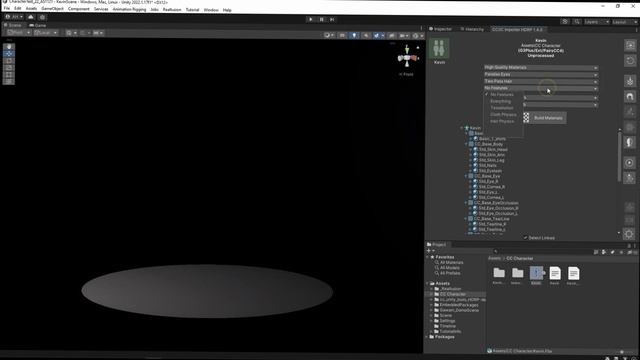Select the Timeline folder in Assets
This screenshot has height=360, width=640.
coord(447,326)
